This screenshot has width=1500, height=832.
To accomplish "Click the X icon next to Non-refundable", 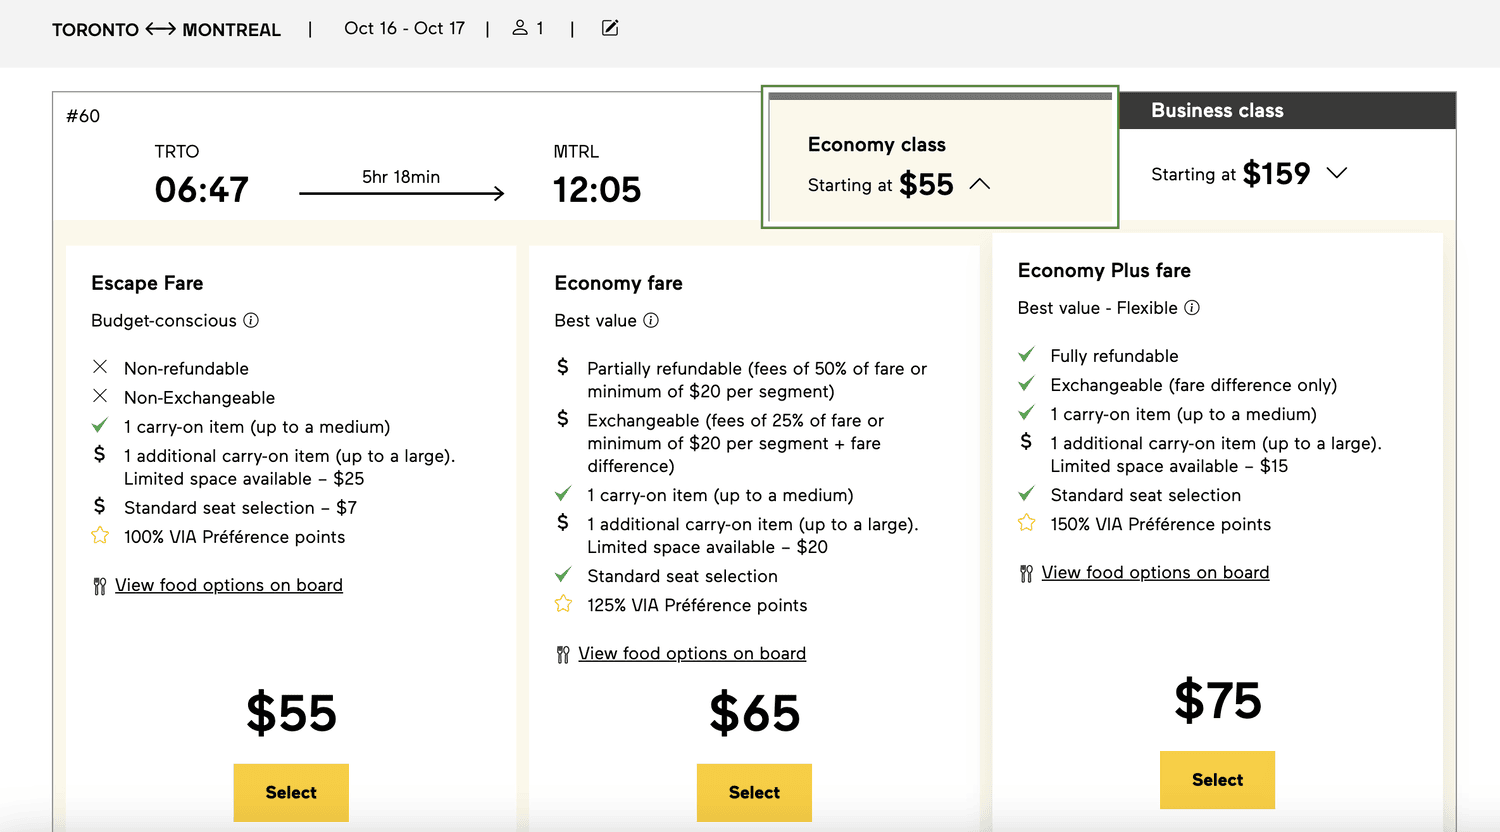I will coord(100,367).
